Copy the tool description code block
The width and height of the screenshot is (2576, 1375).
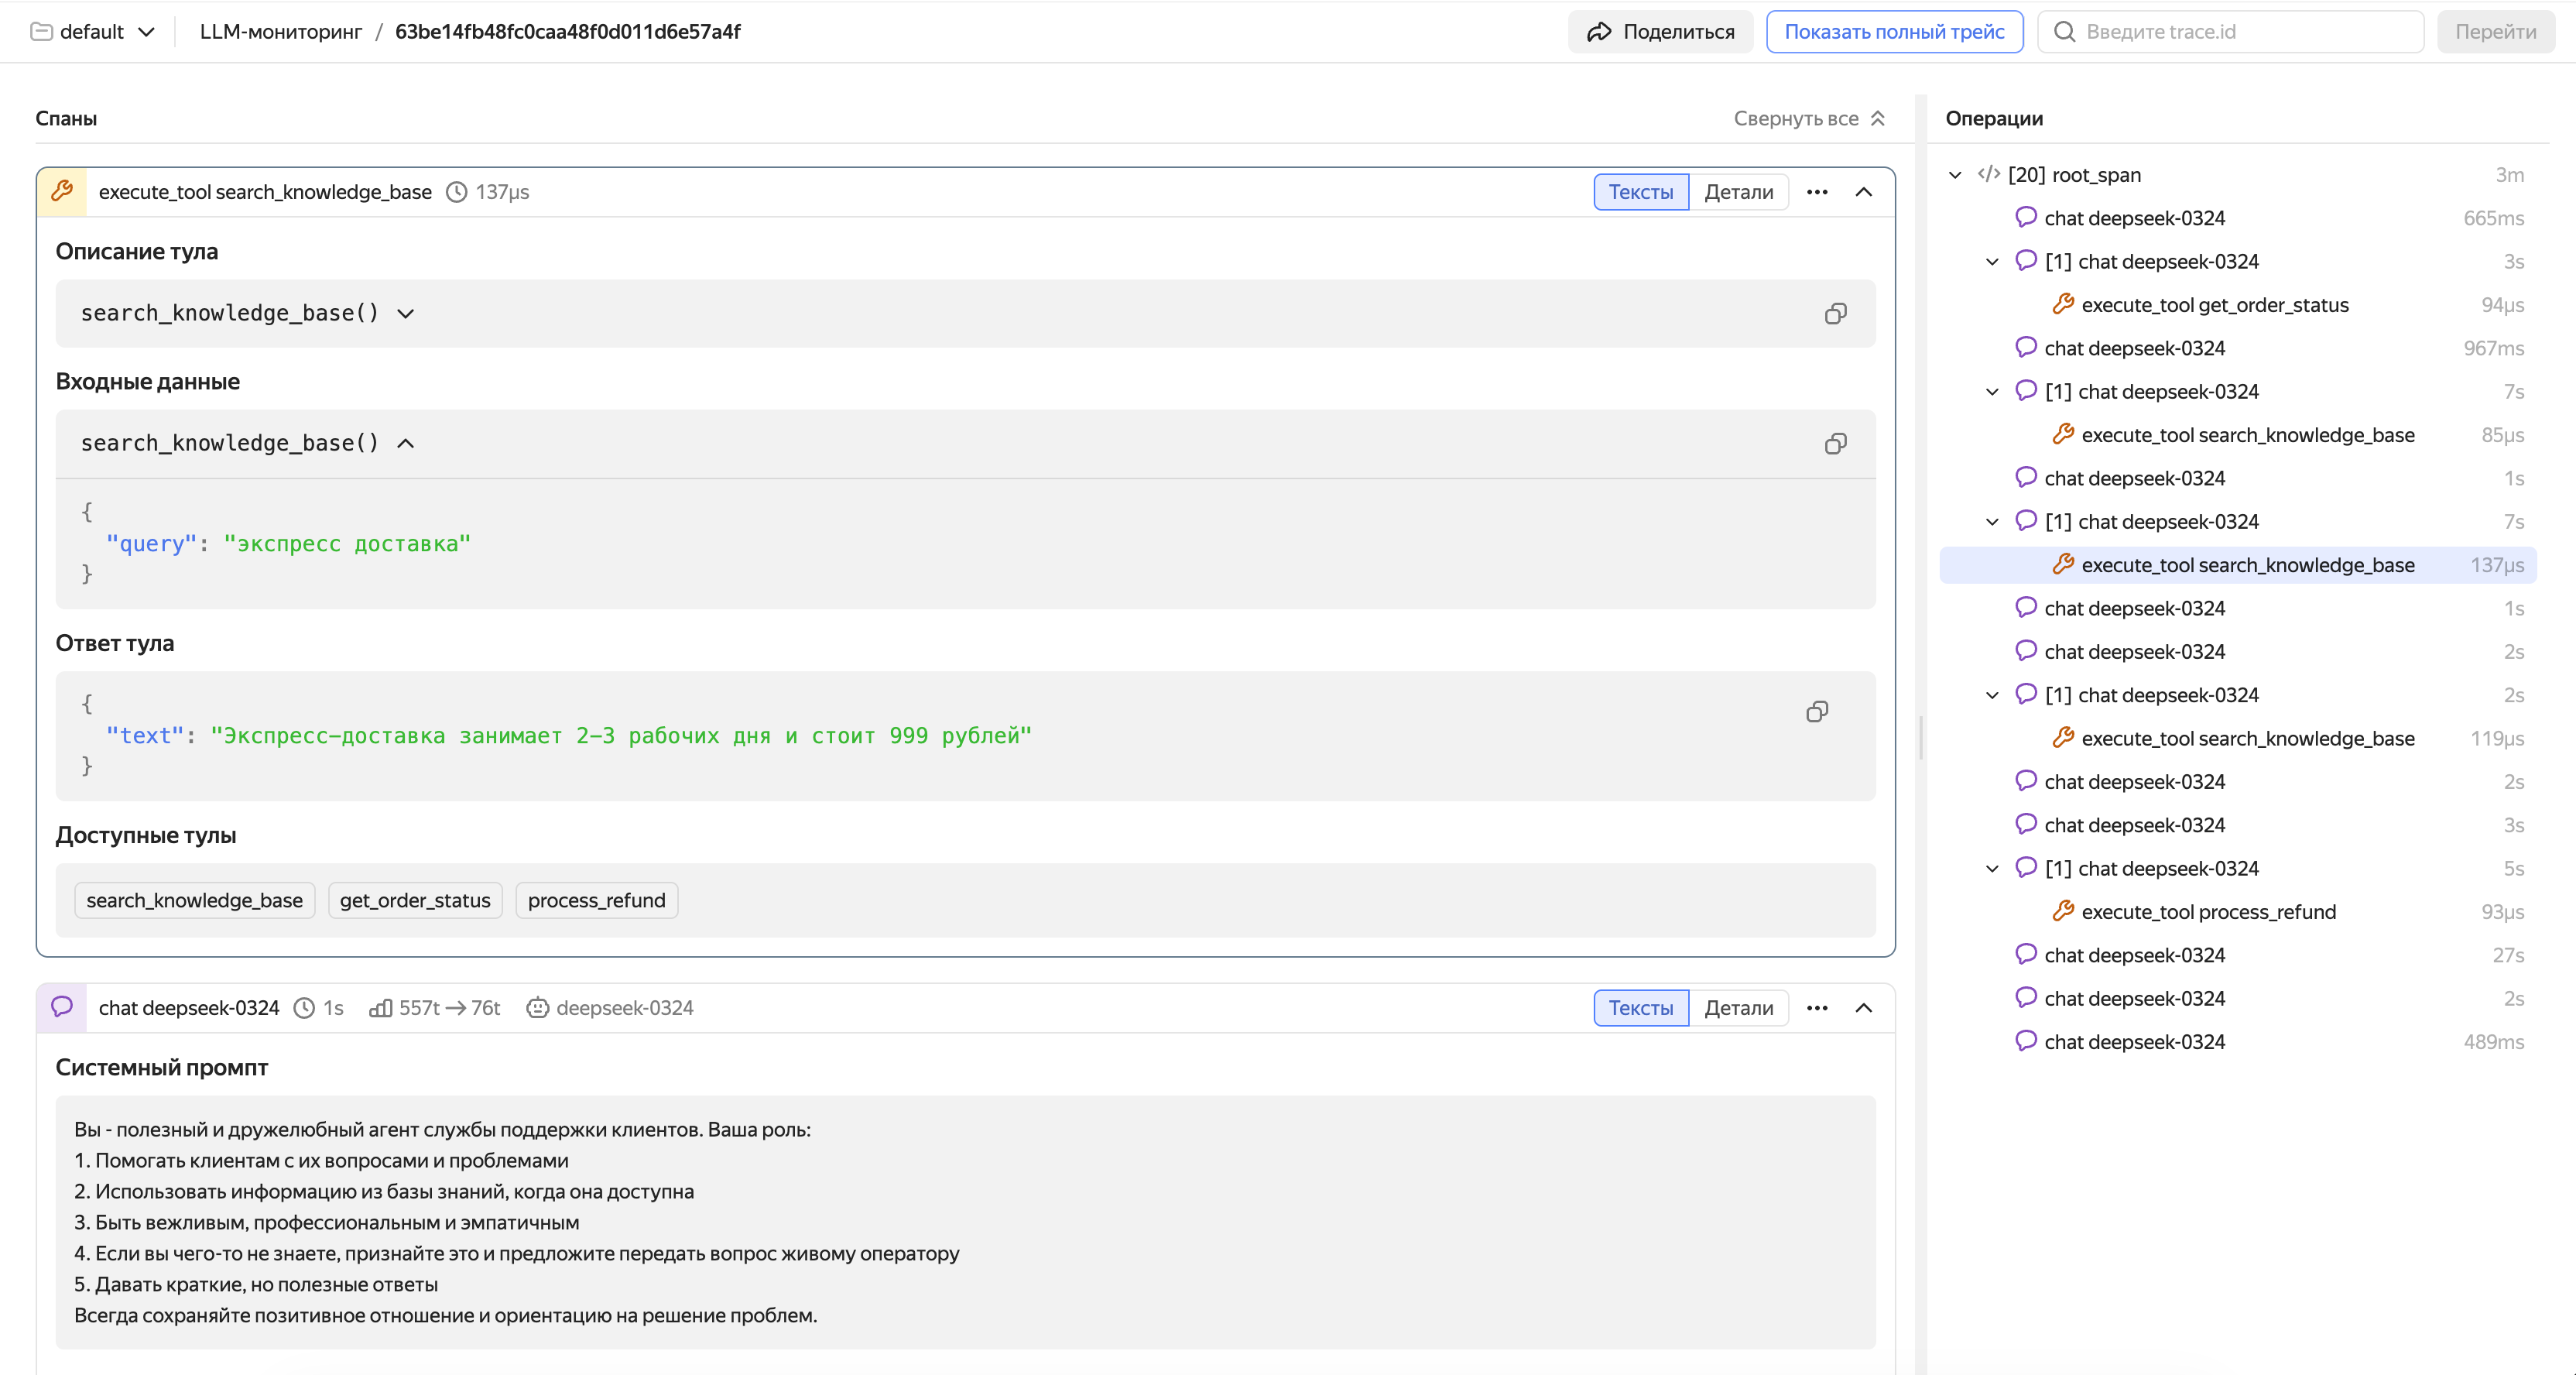click(x=1835, y=314)
